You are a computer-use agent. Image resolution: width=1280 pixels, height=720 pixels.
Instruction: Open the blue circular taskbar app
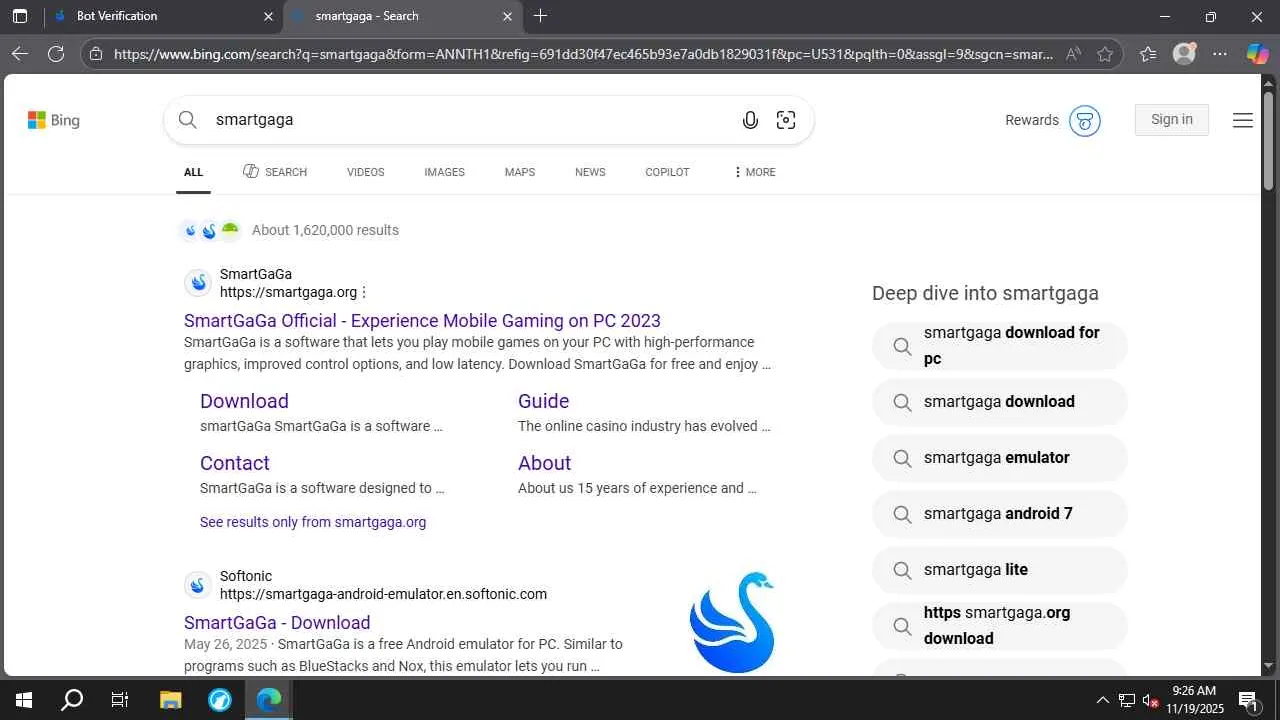click(x=220, y=700)
